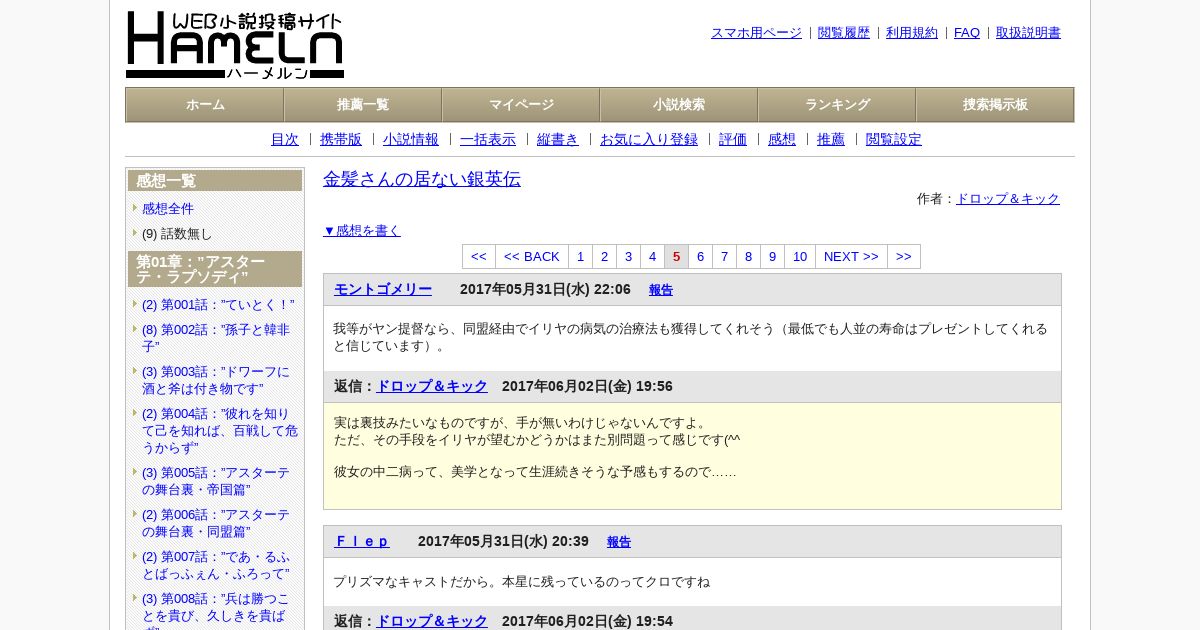Image resolution: width=1200 pixels, height=630 pixels.
Task: Go to page 9
Action: (x=772, y=256)
